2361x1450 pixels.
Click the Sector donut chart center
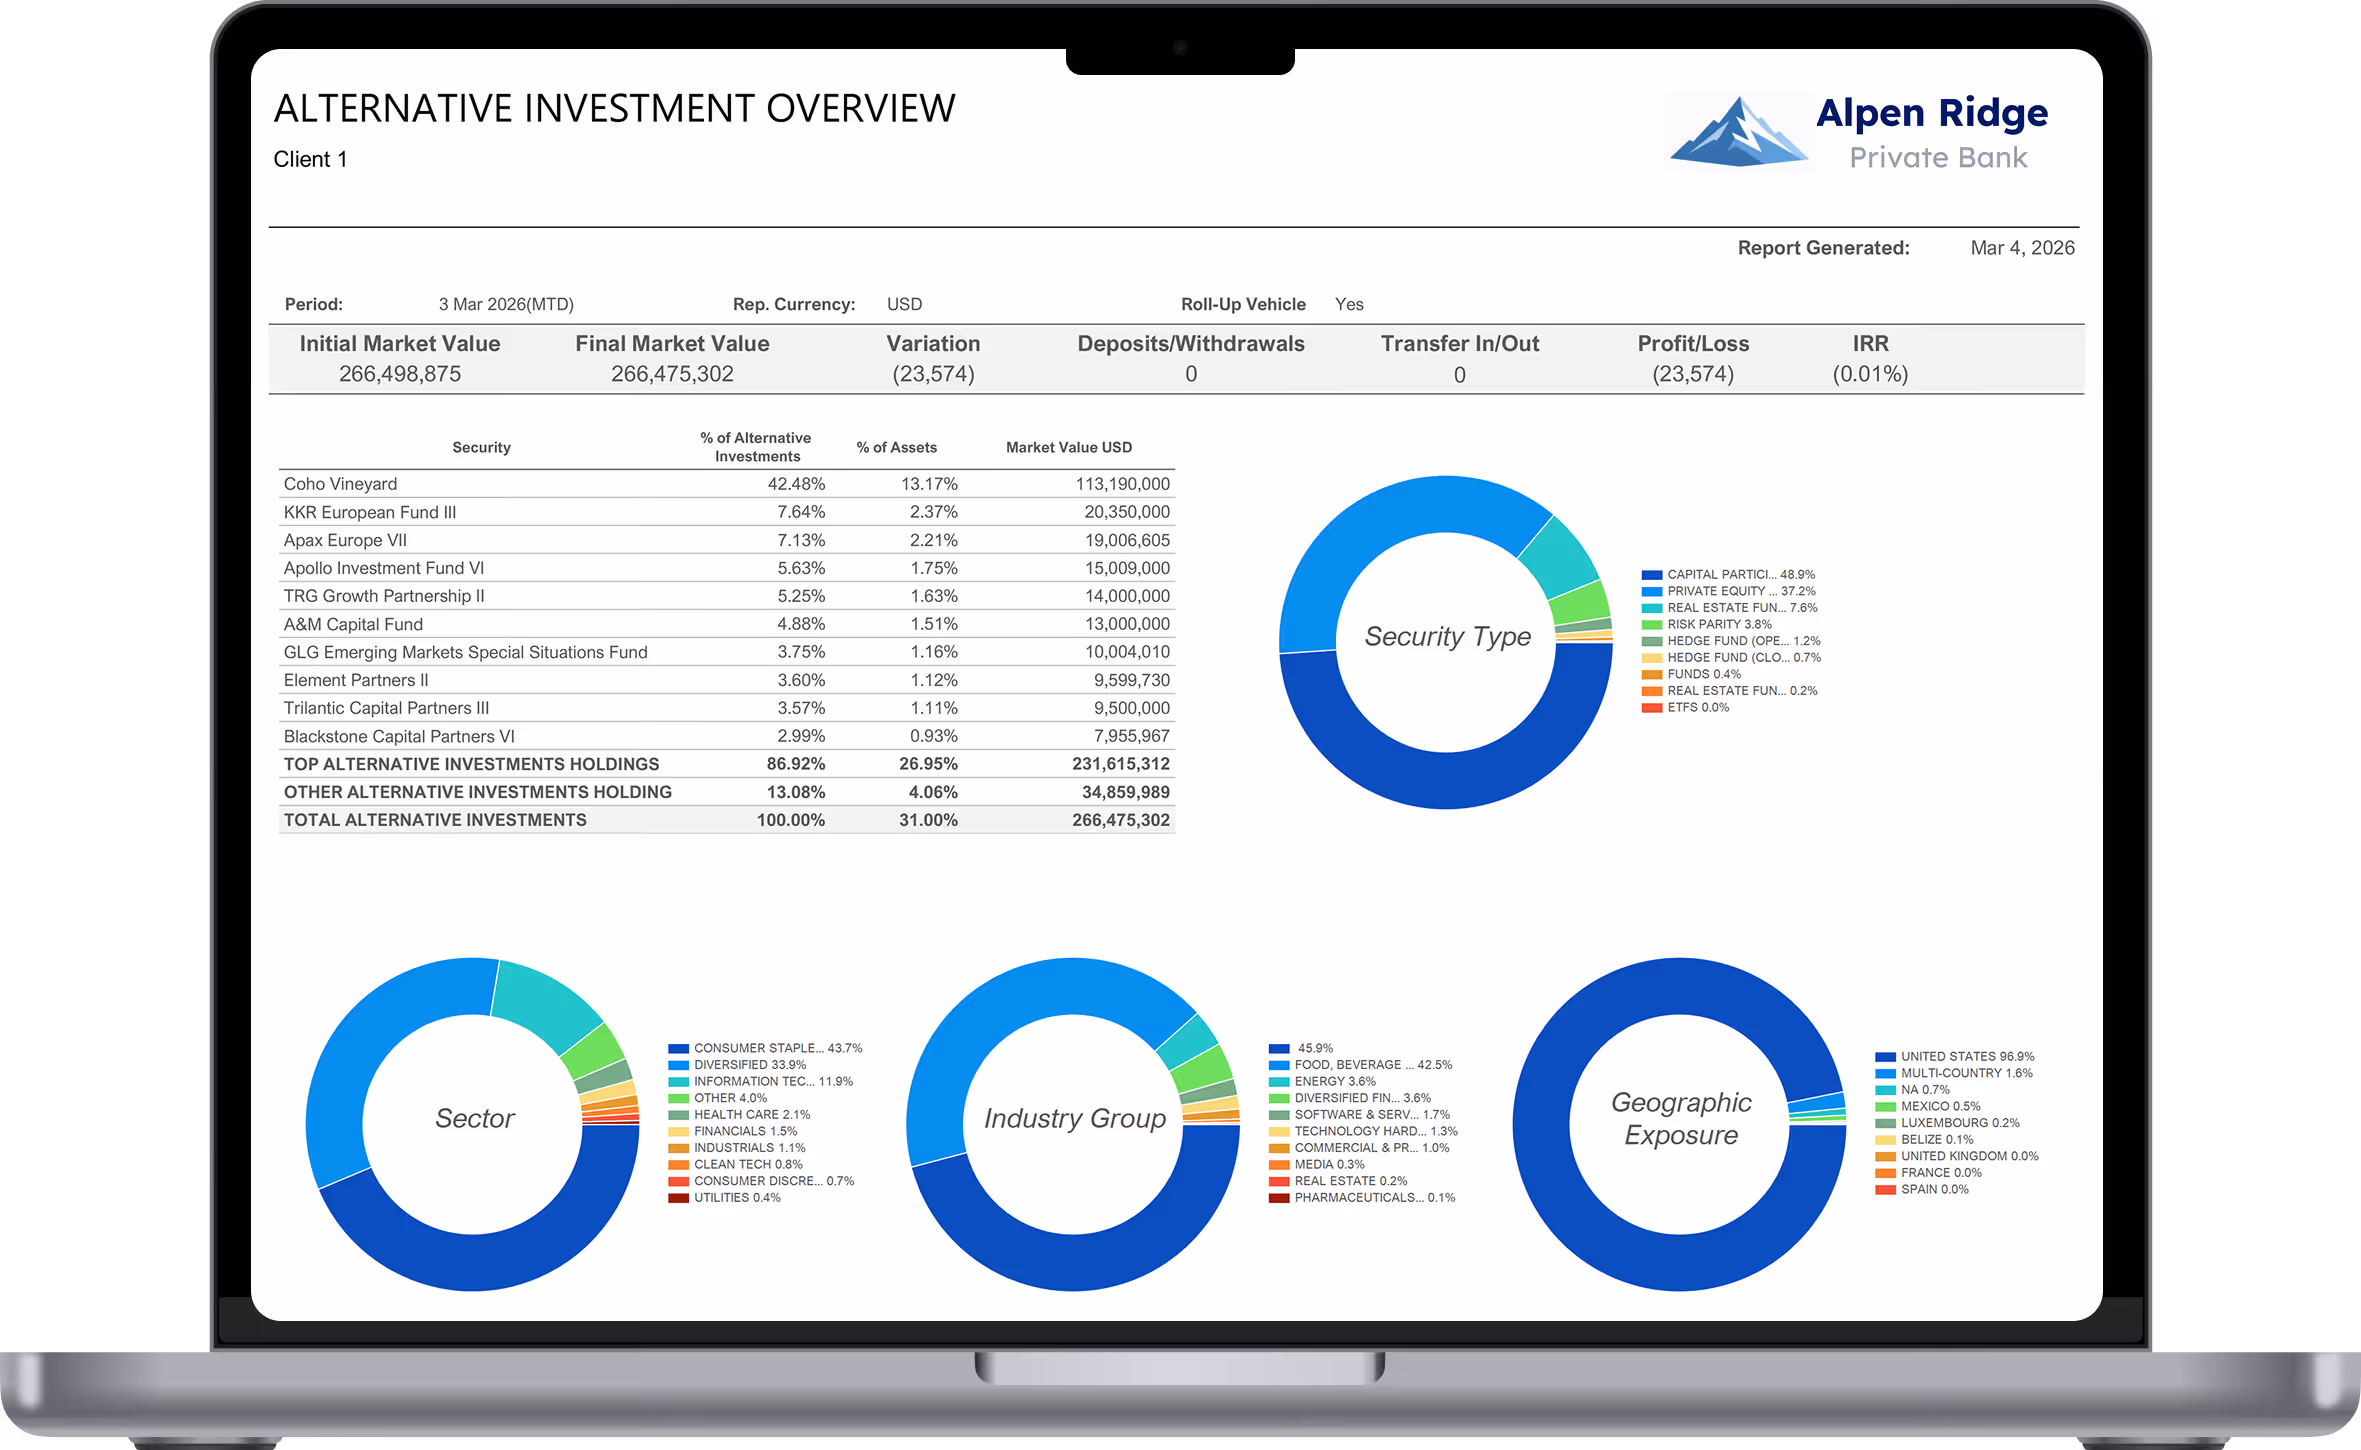tap(475, 1118)
